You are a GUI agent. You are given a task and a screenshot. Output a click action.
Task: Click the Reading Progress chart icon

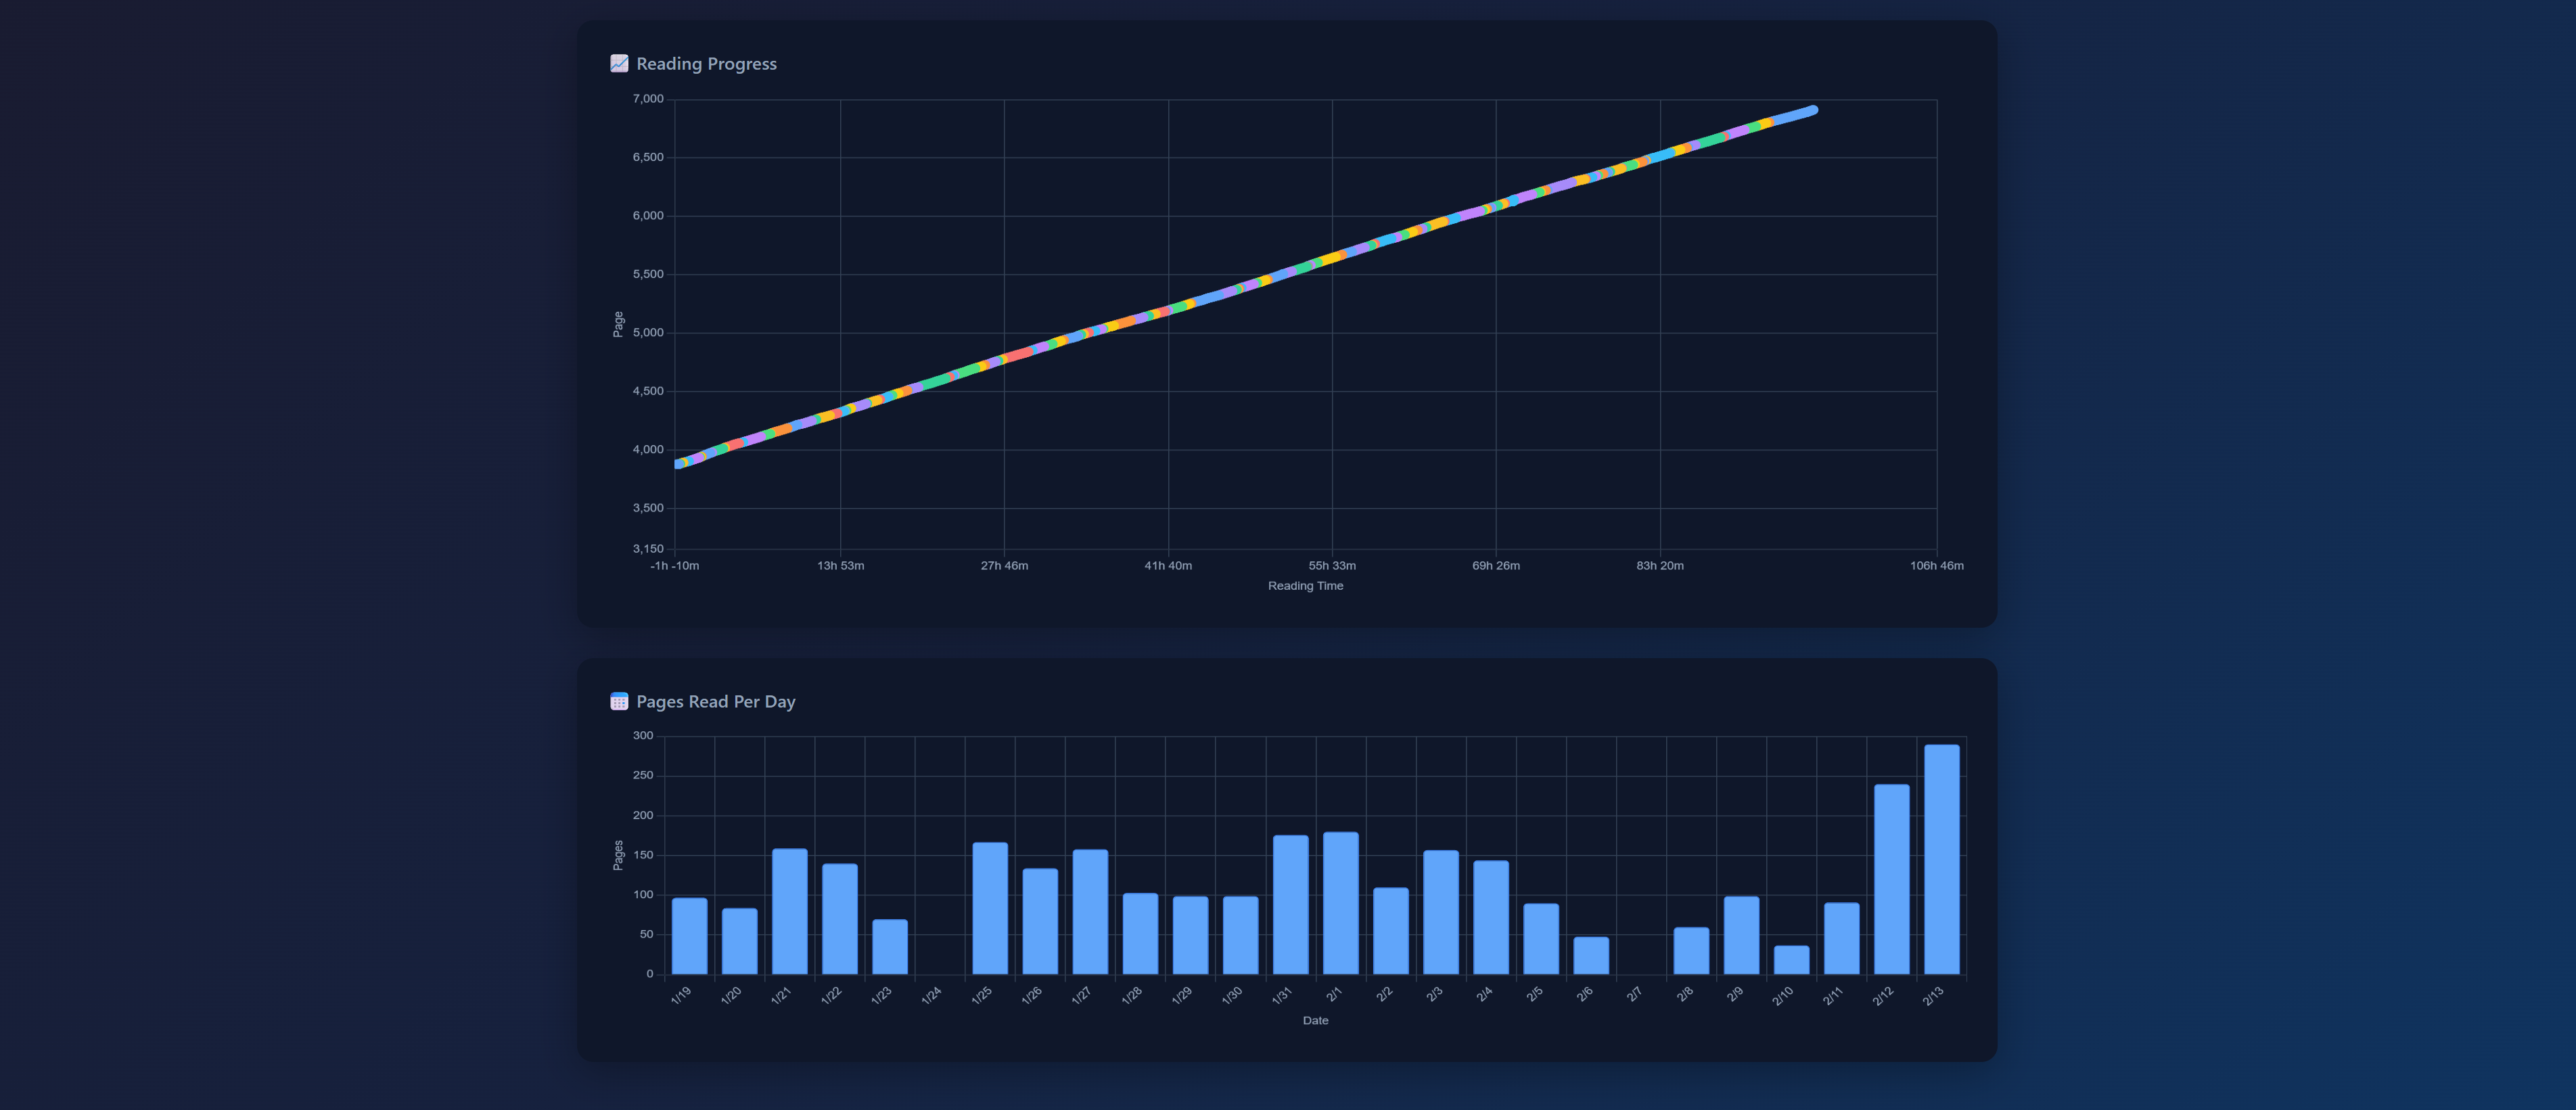[619, 64]
